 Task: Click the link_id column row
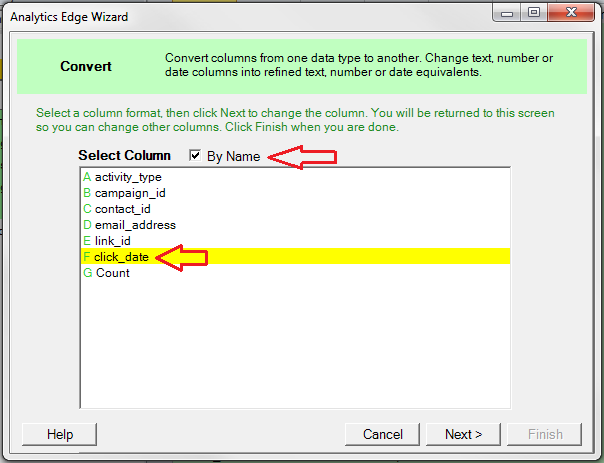tap(112, 241)
